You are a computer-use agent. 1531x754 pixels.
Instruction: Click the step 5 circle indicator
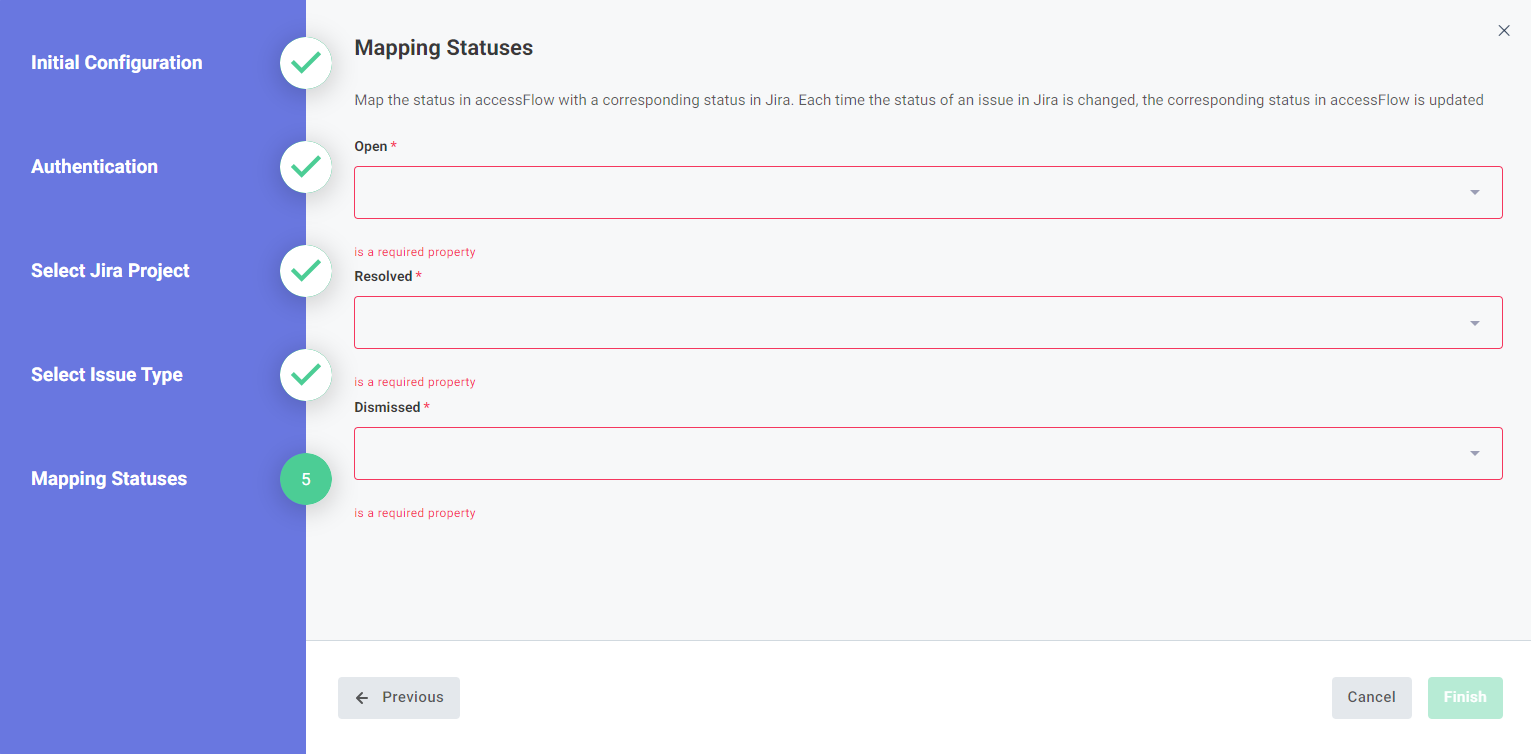[306, 479]
